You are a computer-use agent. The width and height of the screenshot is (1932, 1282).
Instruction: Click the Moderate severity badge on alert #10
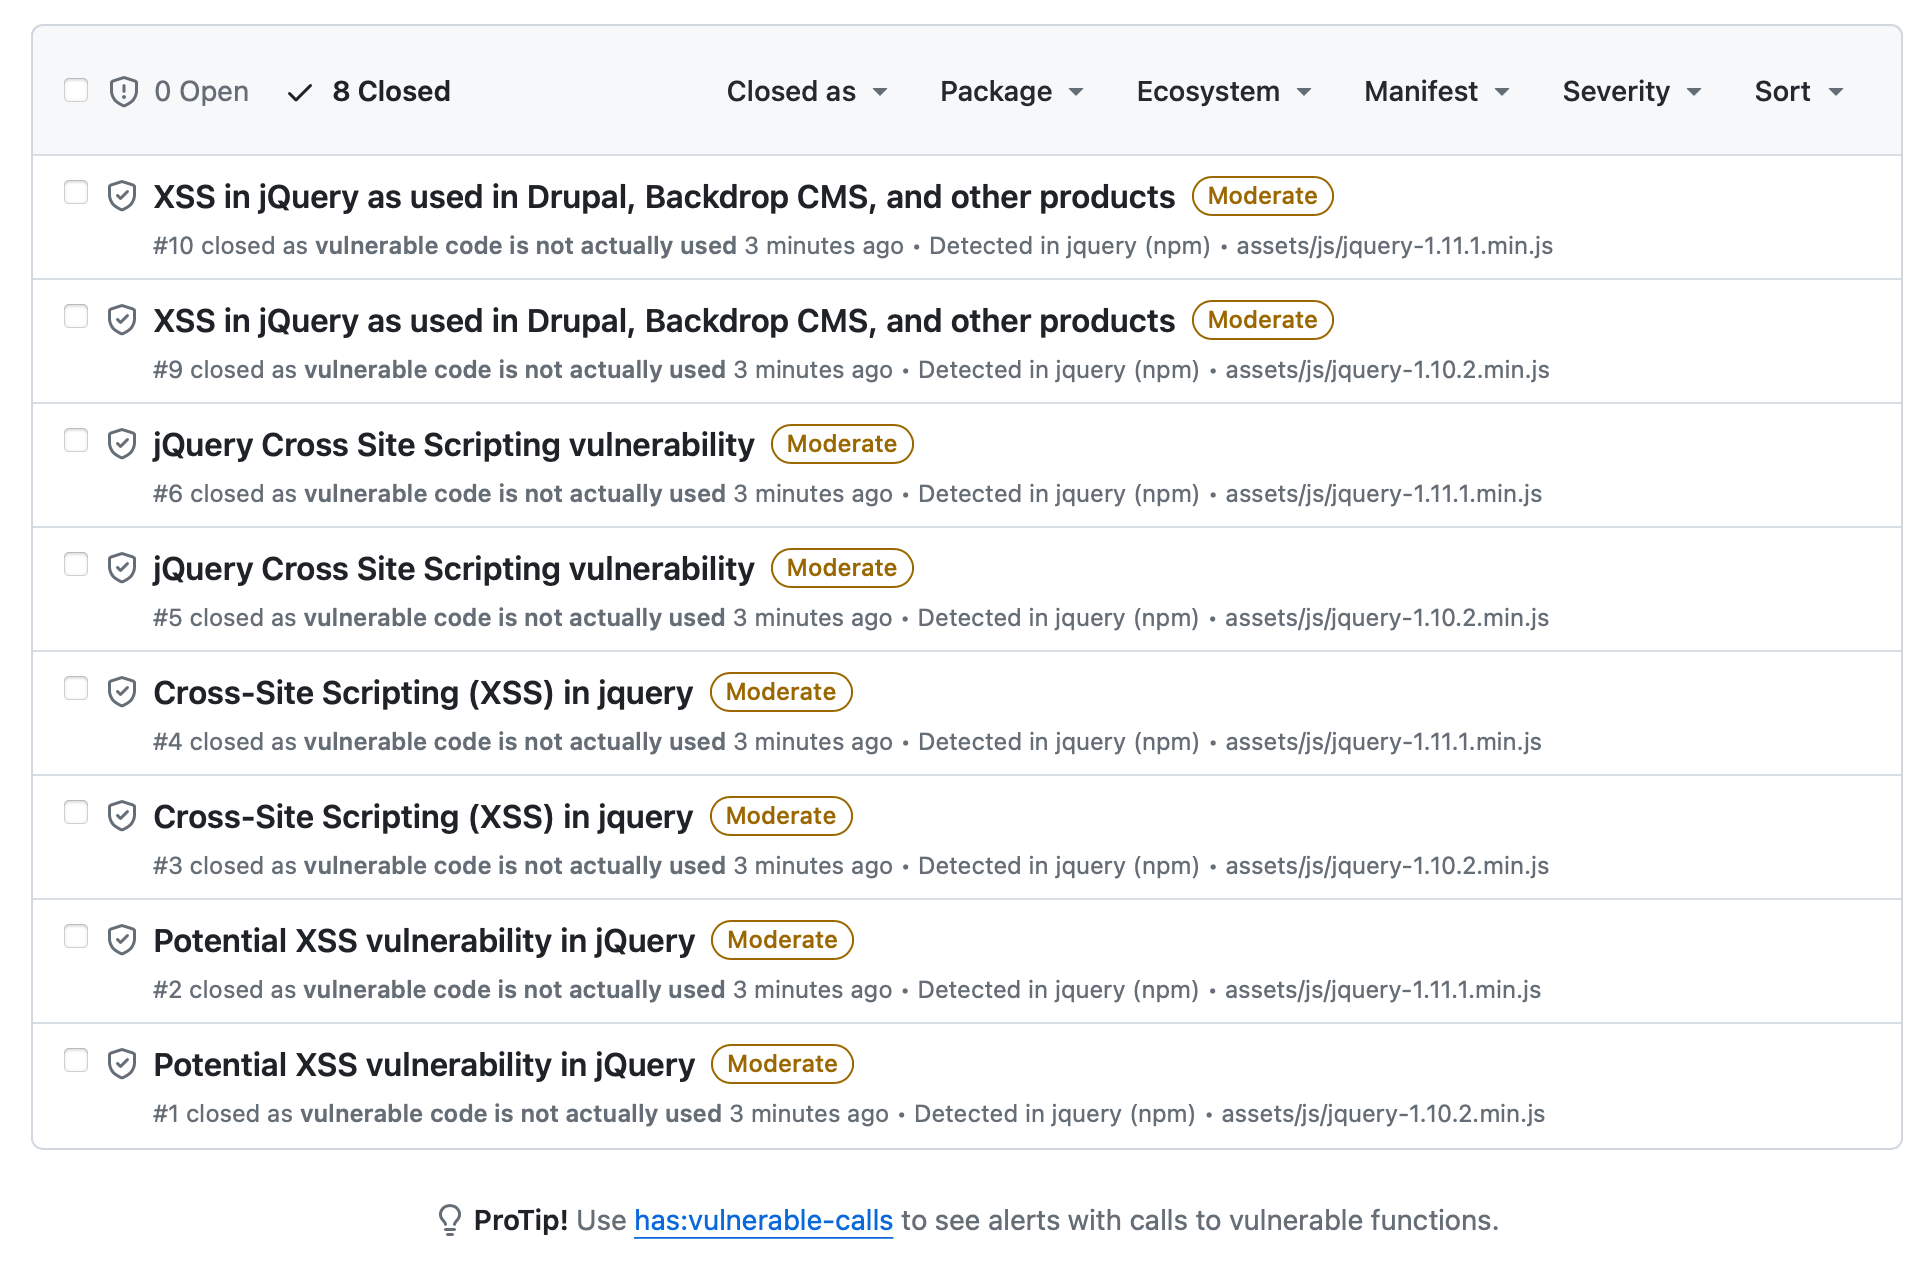1262,196
